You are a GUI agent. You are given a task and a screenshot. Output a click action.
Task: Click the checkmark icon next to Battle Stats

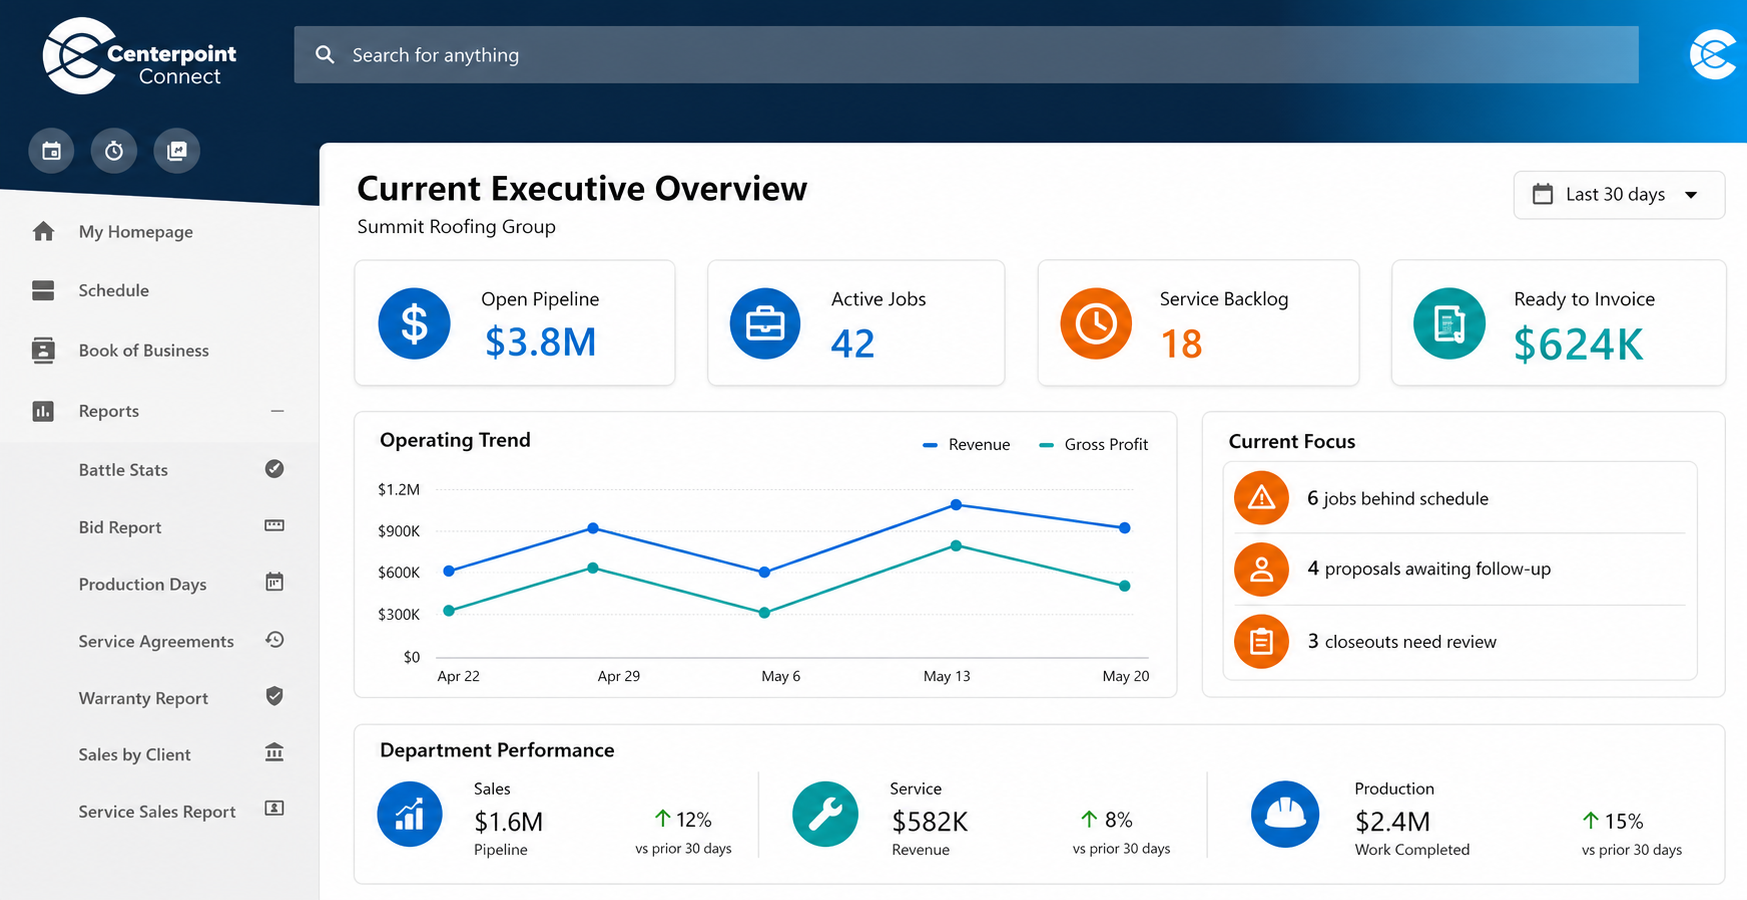pyautogui.click(x=274, y=469)
